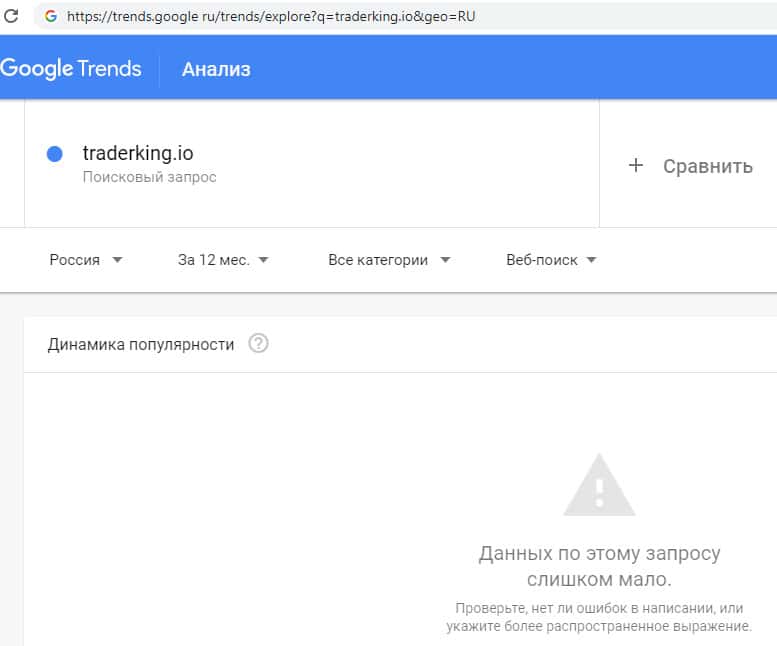
Task: Open the help icon near Динамика популярности
Action: click(258, 344)
